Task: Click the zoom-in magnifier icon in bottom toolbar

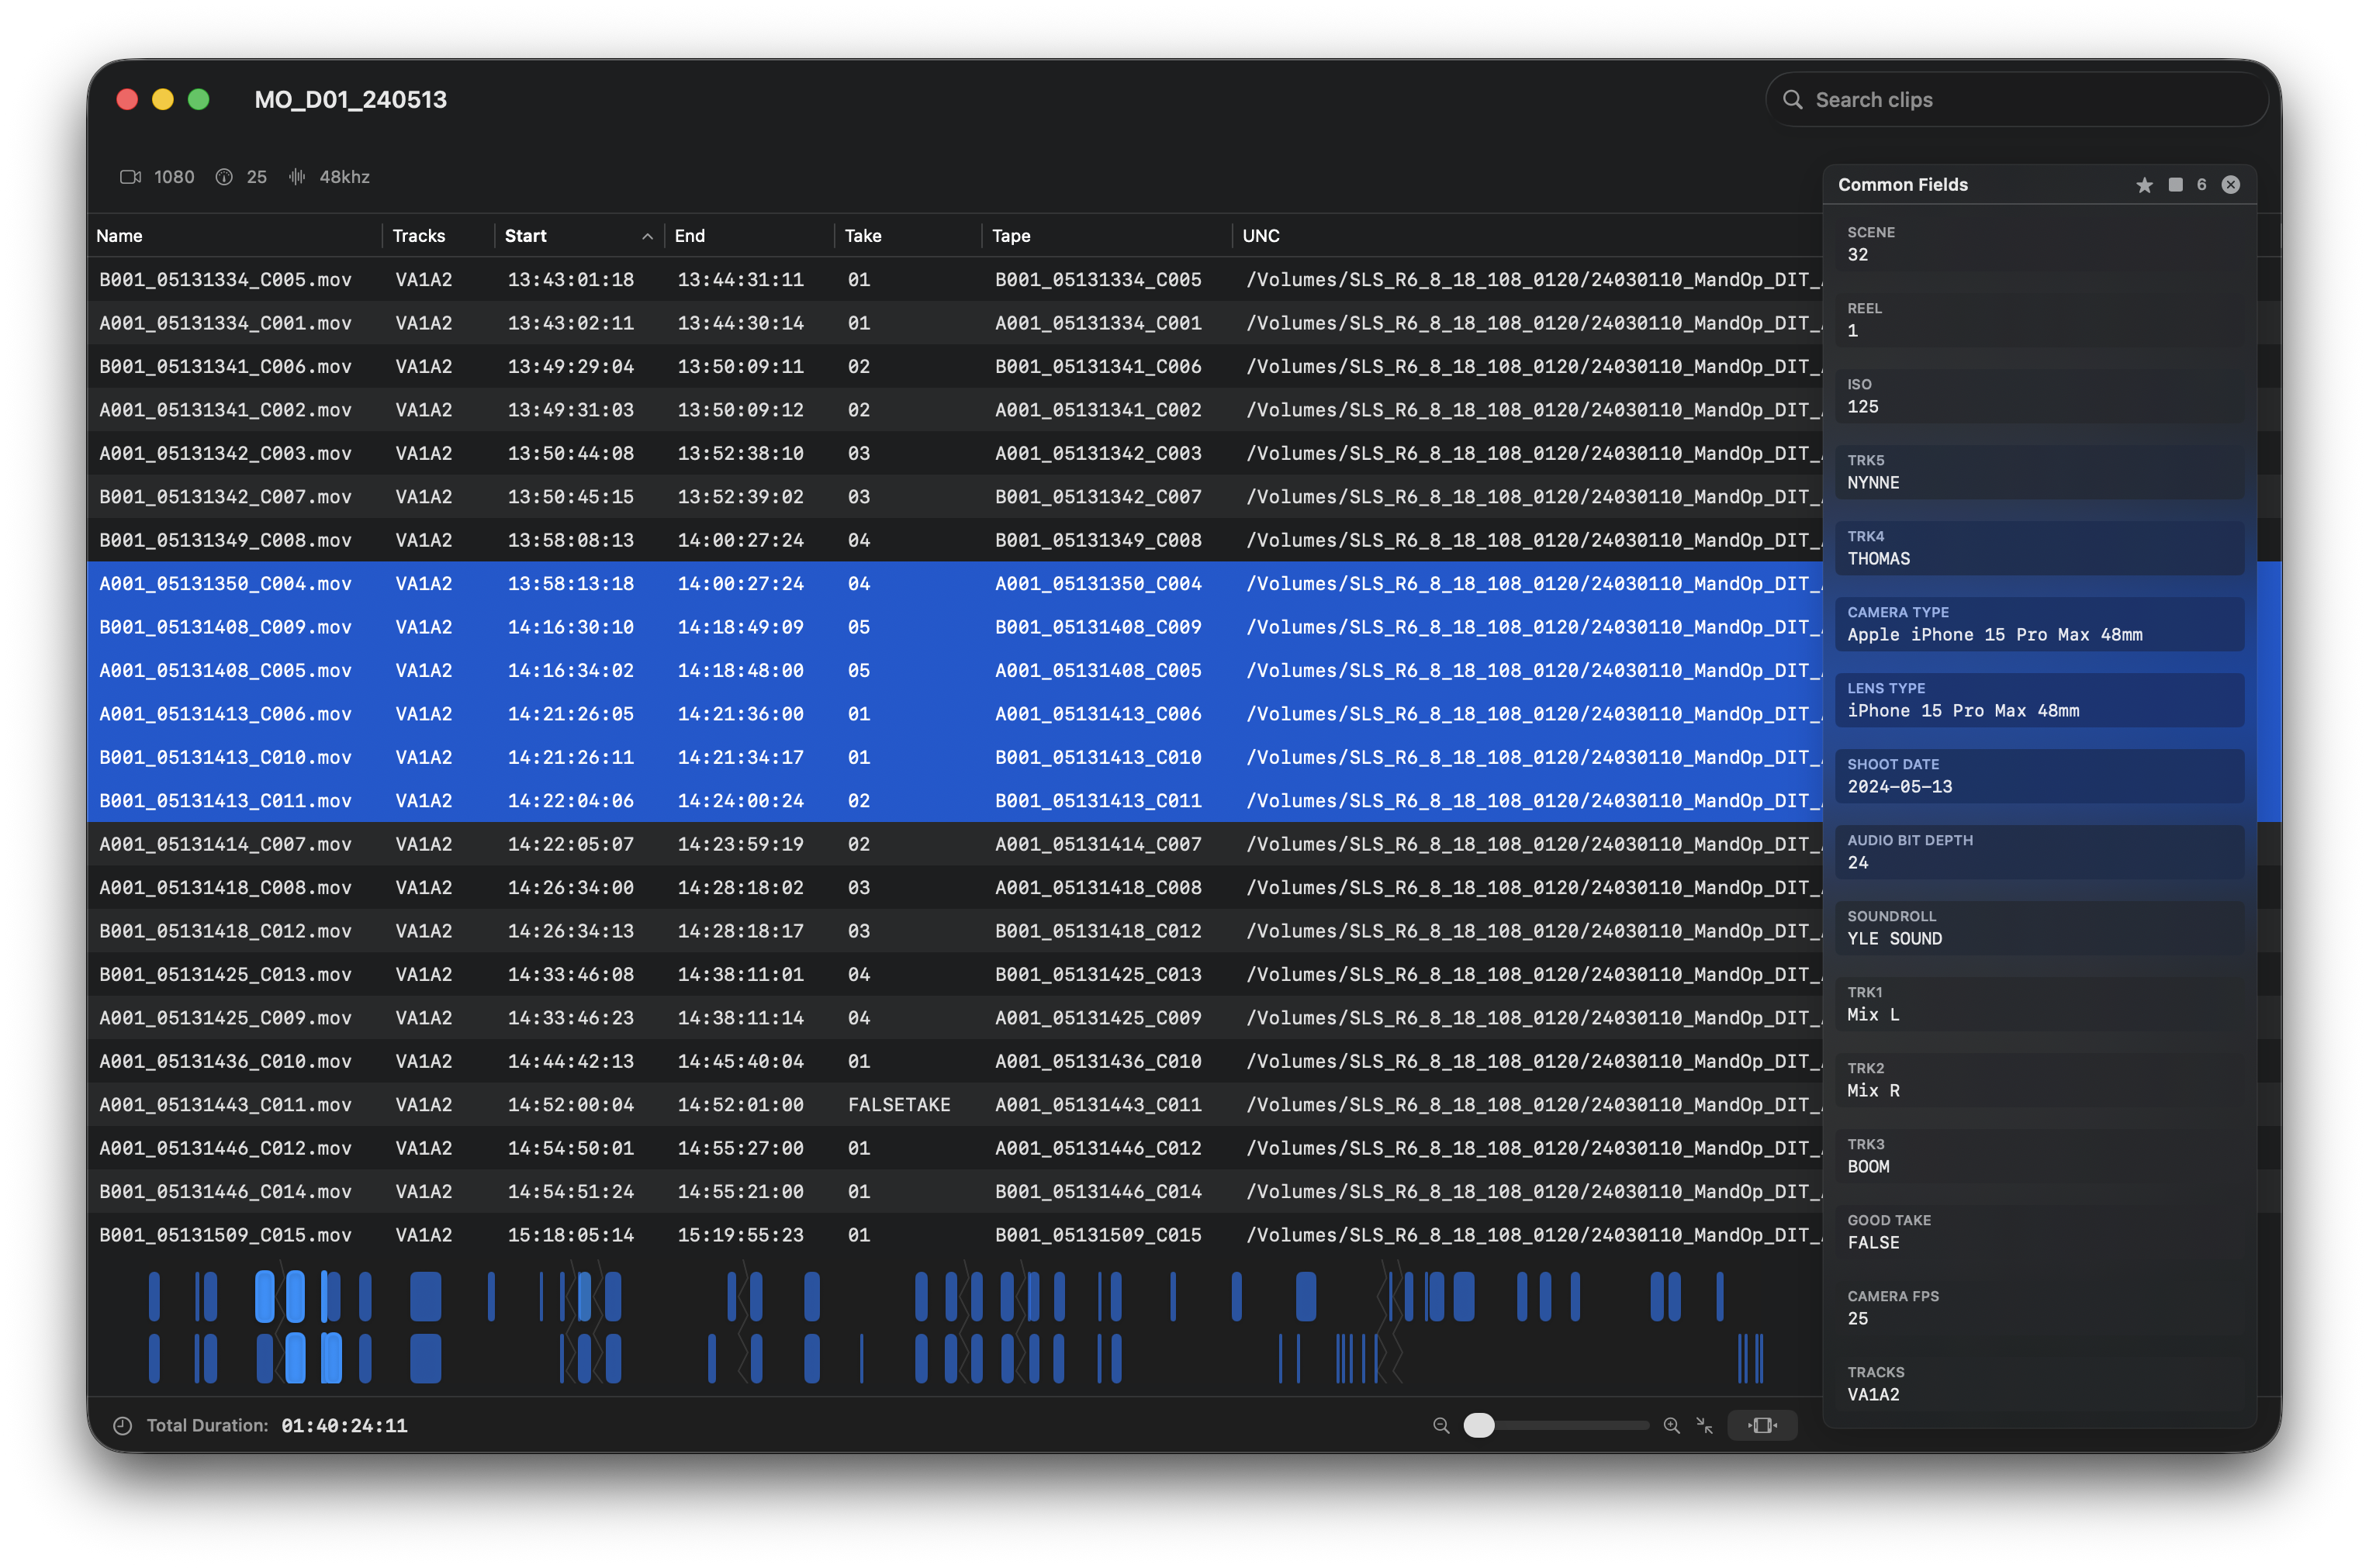Action: click(1671, 1425)
